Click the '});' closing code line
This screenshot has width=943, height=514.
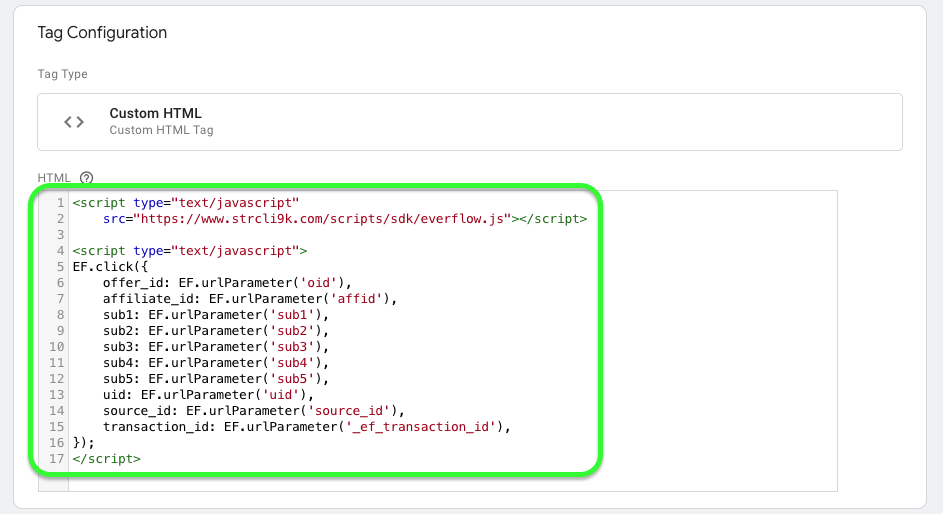click(x=84, y=443)
